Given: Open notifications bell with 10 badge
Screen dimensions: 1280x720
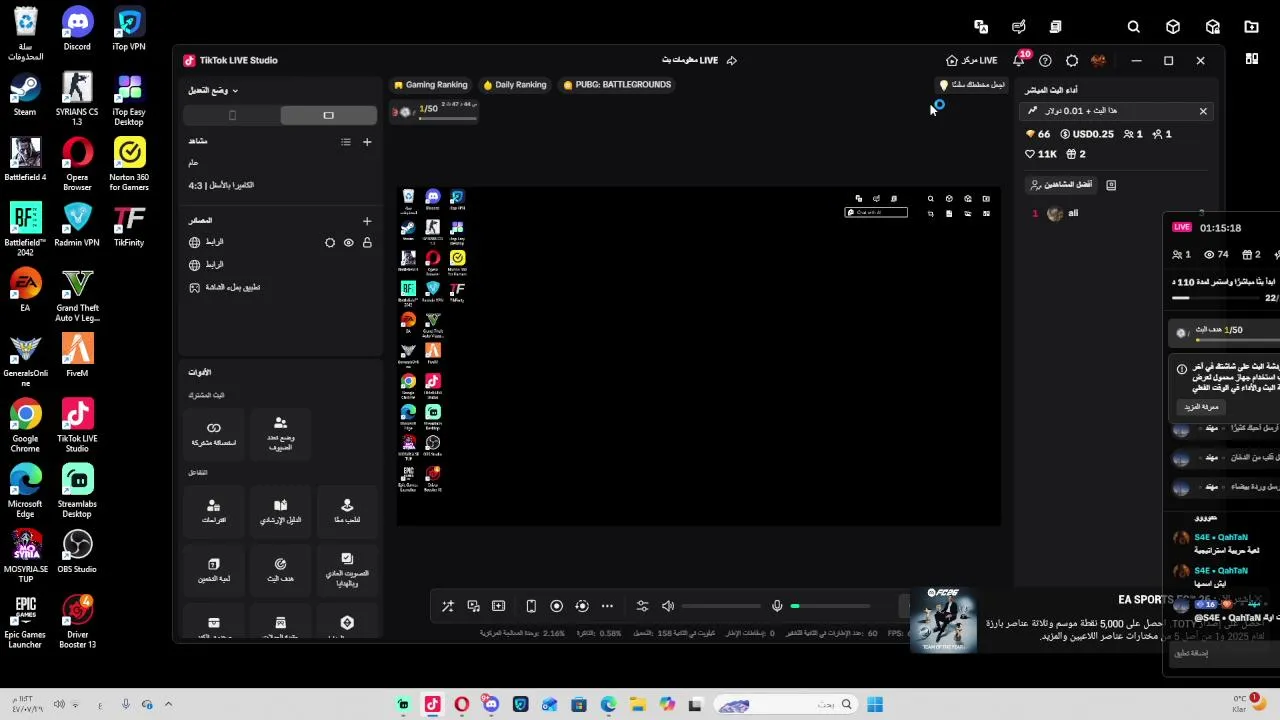Looking at the screenshot, I should point(1019,60).
